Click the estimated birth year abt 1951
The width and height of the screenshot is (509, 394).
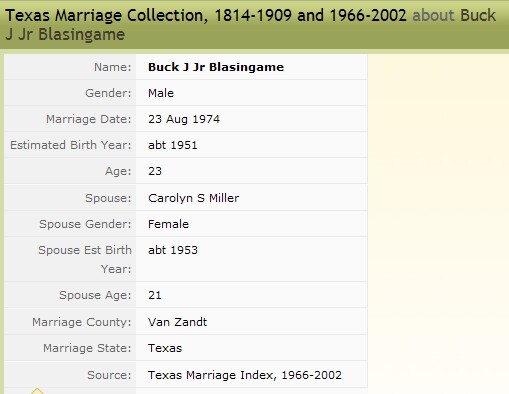pos(173,145)
